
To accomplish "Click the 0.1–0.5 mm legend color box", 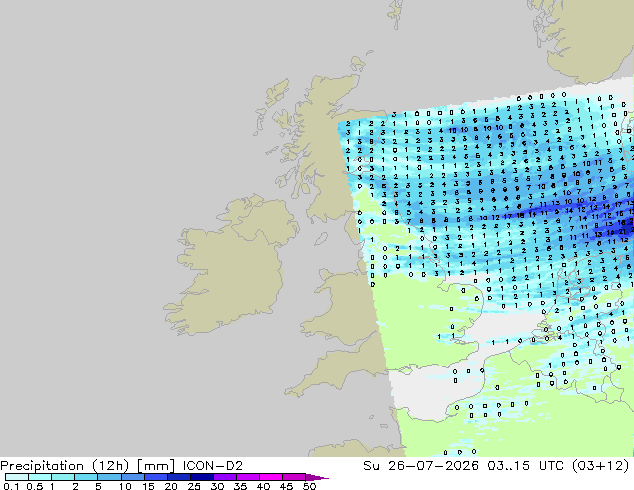I will tap(17, 477).
